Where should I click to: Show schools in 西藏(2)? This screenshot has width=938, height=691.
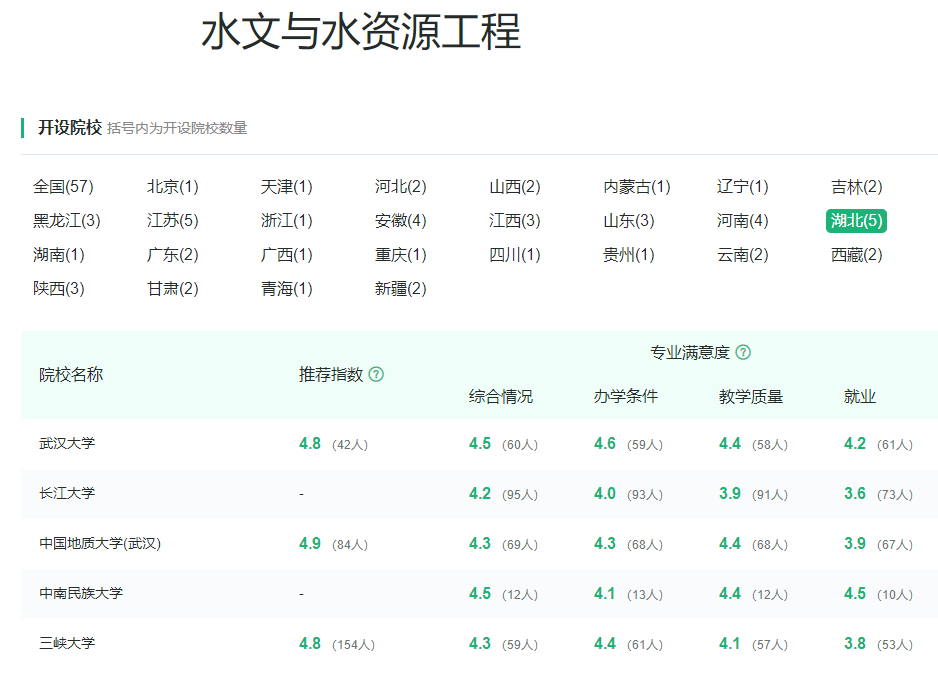[857, 255]
